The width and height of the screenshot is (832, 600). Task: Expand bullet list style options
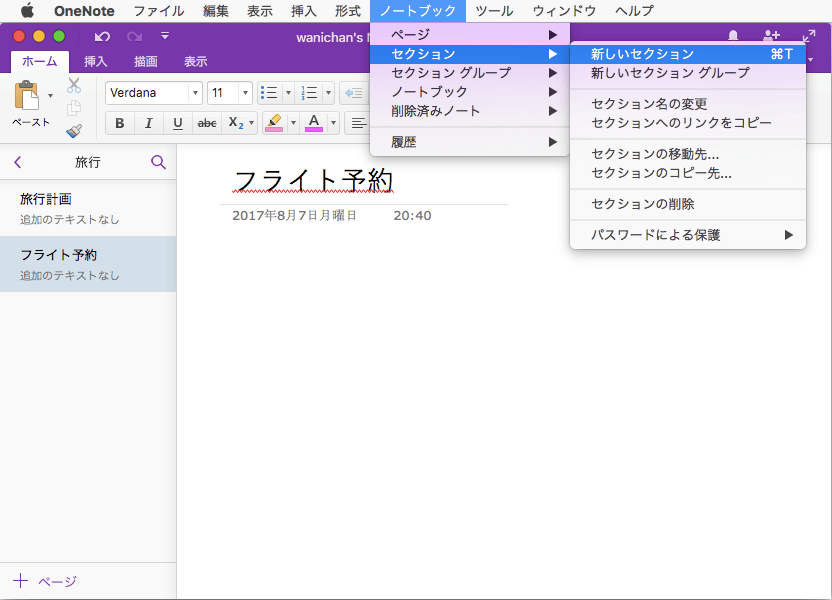click(x=289, y=93)
